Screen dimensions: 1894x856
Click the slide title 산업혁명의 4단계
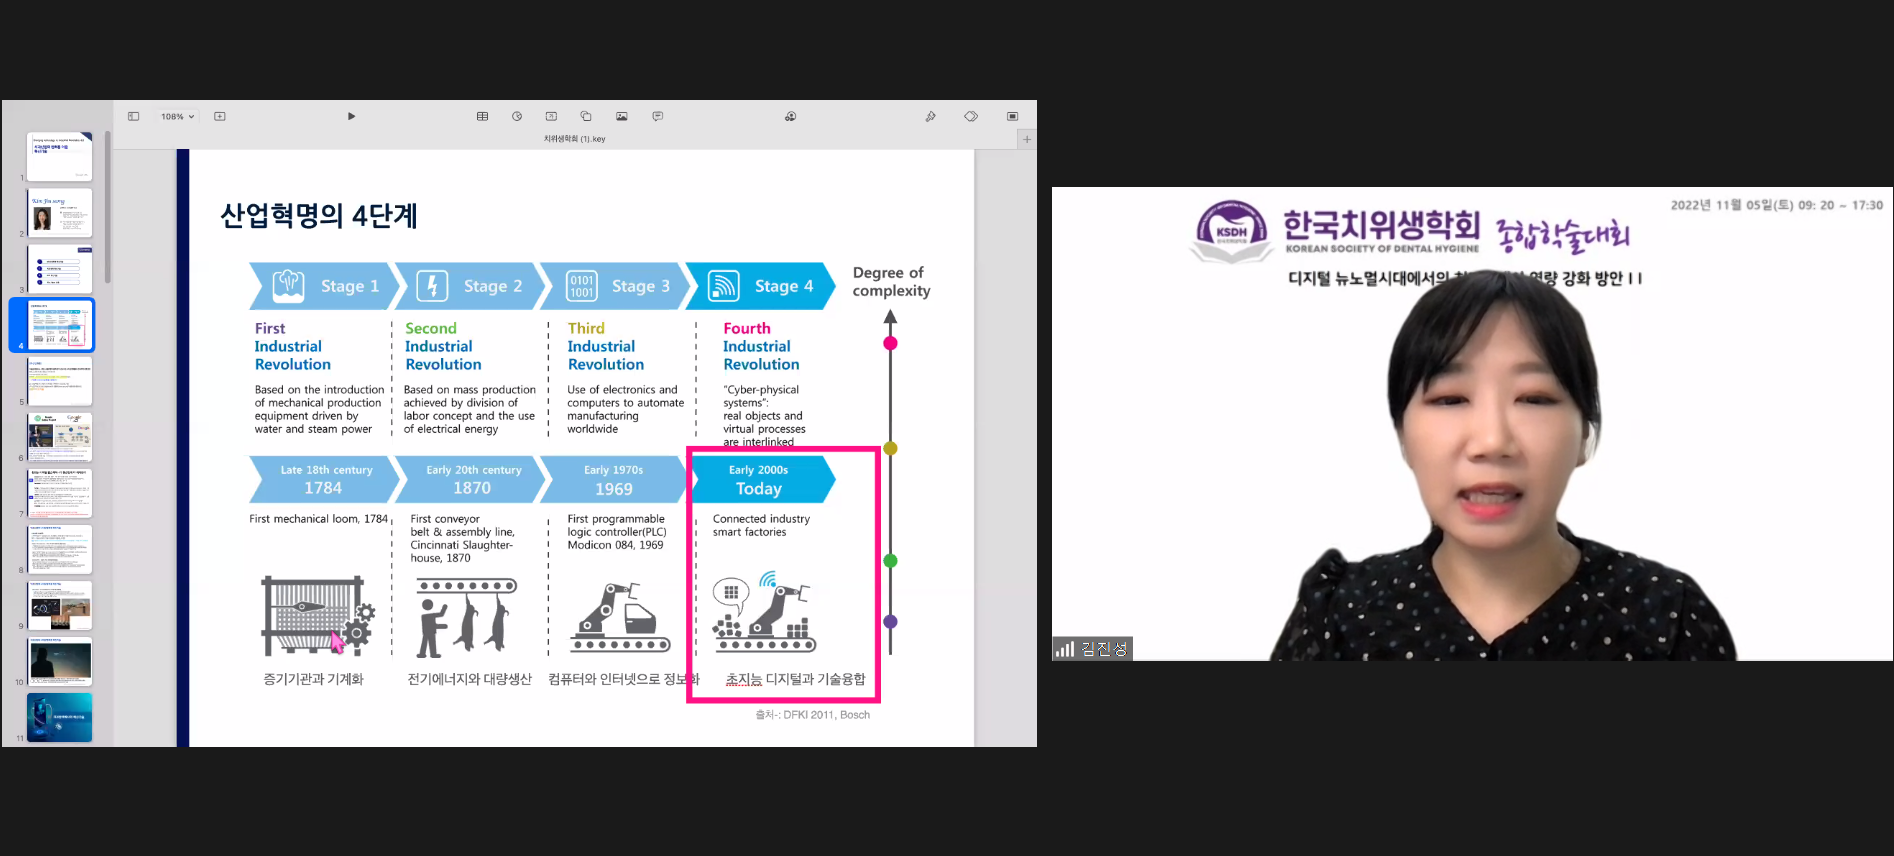[319, 216]
